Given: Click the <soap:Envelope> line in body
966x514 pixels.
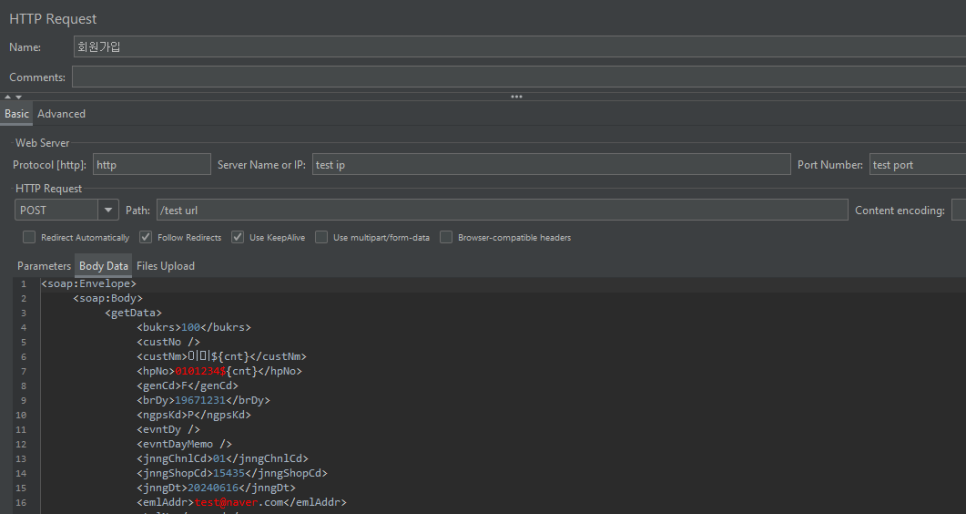Looking at the screenshot, I should (x=89, y=284).
